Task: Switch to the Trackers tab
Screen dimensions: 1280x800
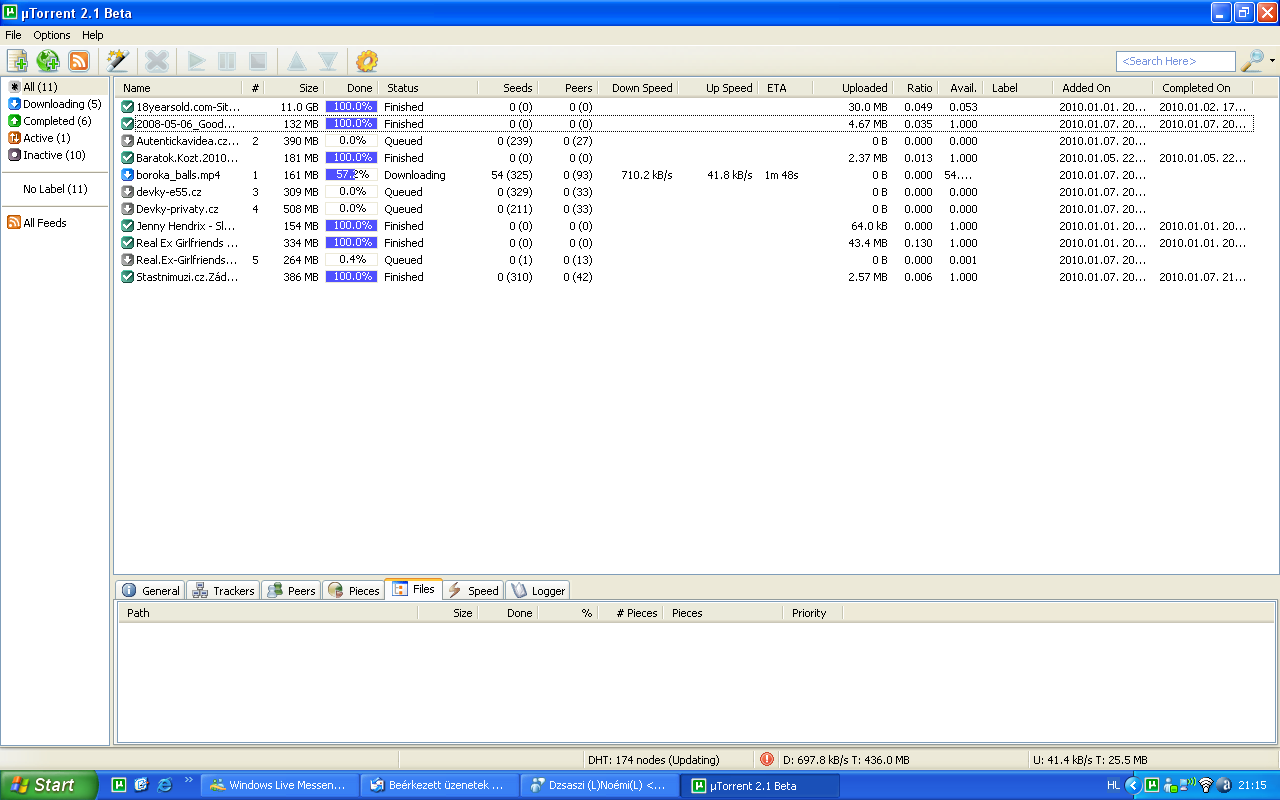Action: (223, 590)
